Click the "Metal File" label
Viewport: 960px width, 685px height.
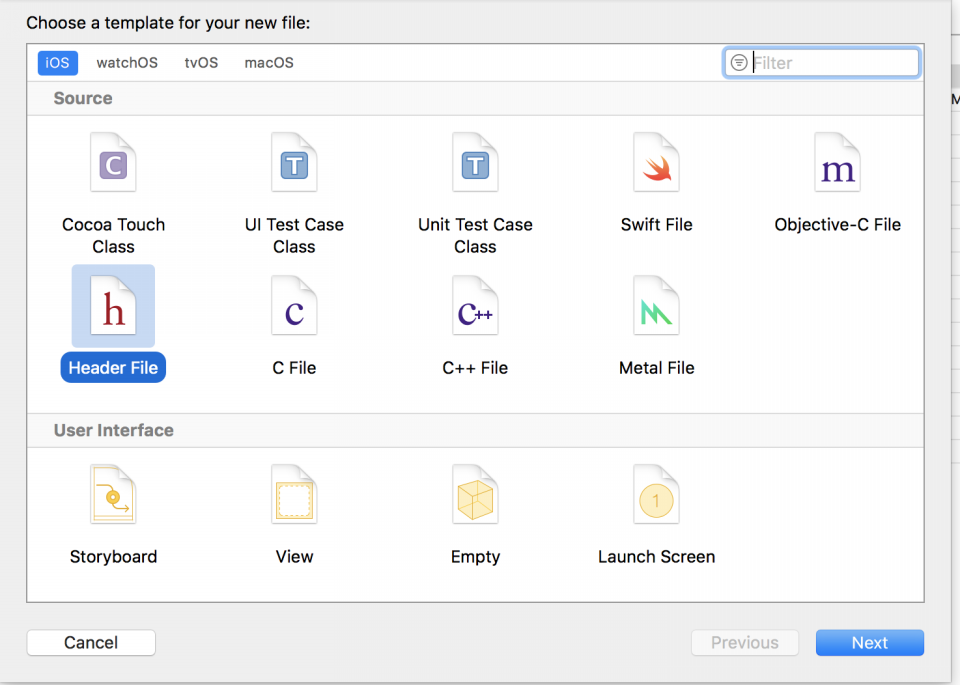[x=656, y=368]
